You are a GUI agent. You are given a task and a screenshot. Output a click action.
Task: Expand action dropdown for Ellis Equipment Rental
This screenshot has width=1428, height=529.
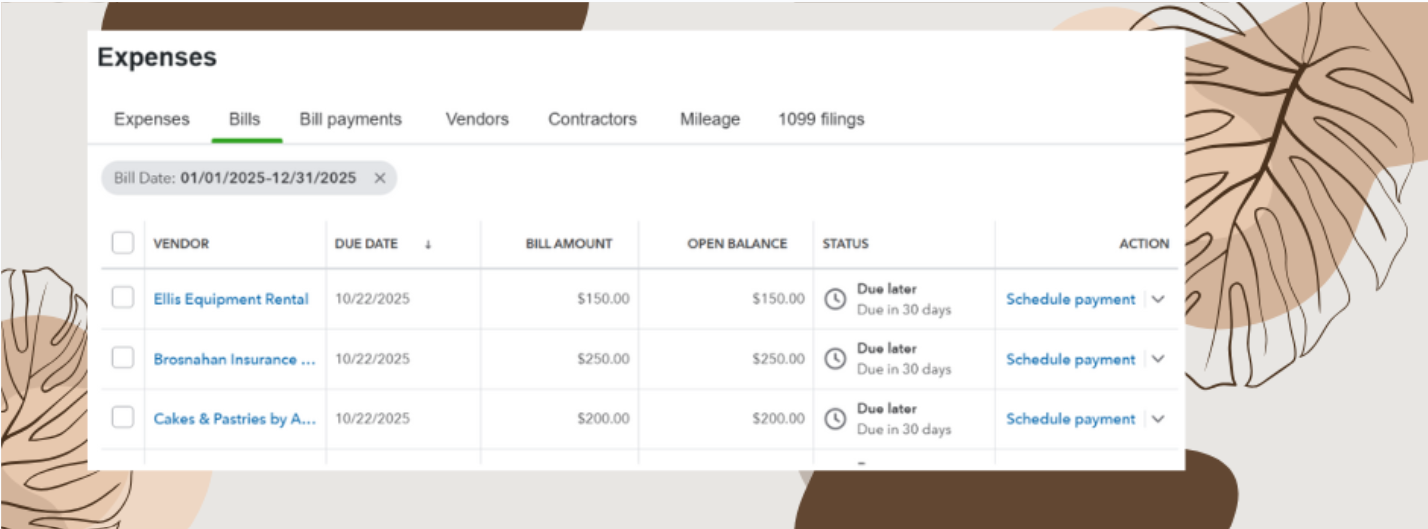click(x=1159, y=299)
